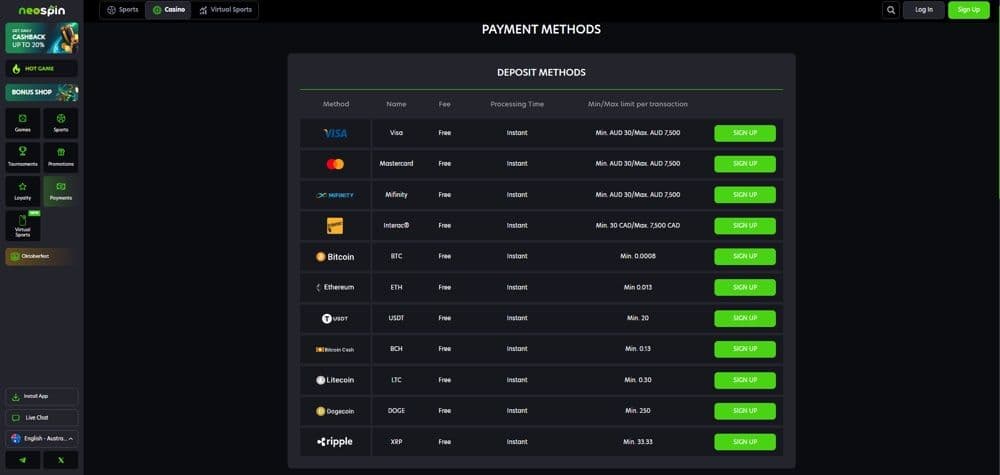Click Sign Up in the BCH row
Viewport: 1000px width, 475px height.
point(745,349)
